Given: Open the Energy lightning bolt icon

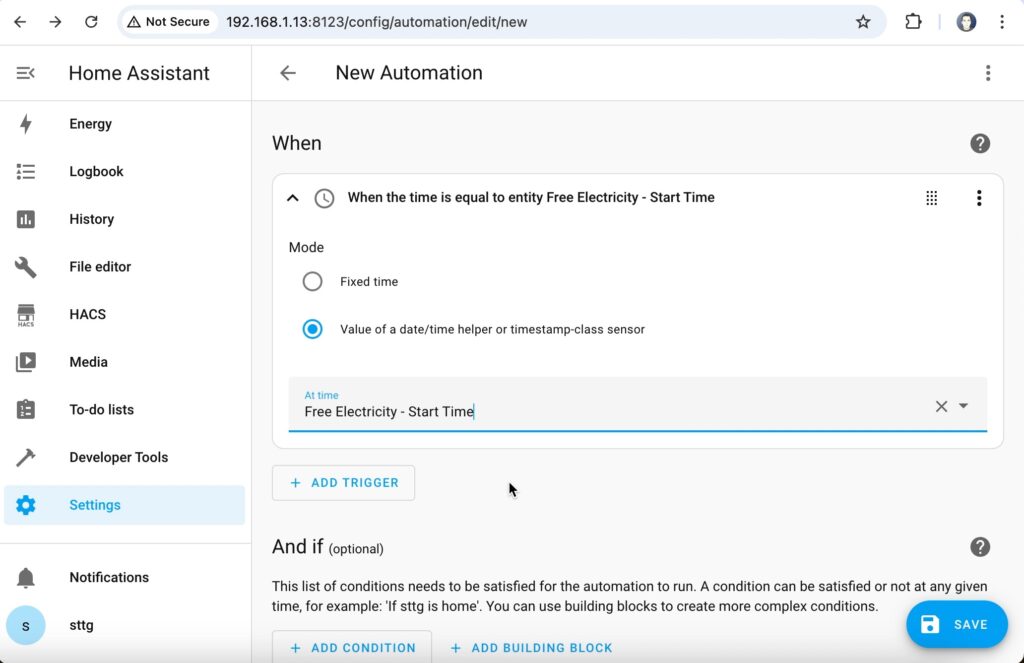Looking at the screenshot, I should click(x=25, y=124).
